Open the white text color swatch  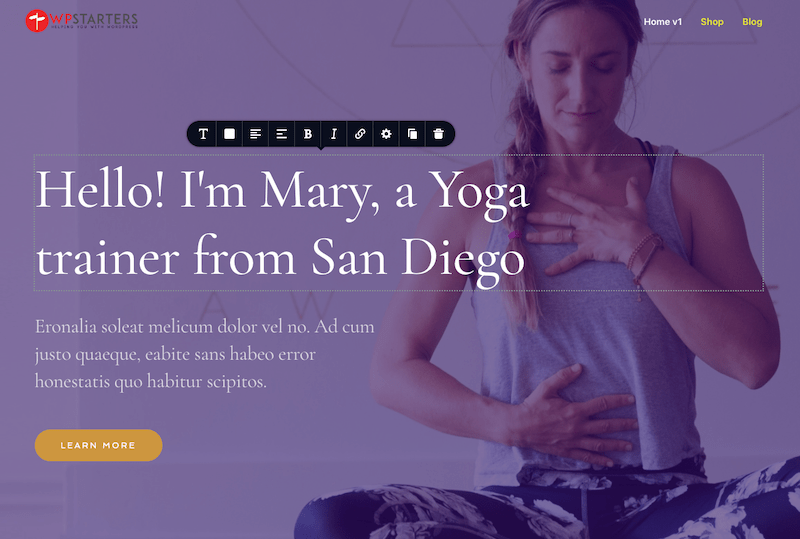[230, 134]
